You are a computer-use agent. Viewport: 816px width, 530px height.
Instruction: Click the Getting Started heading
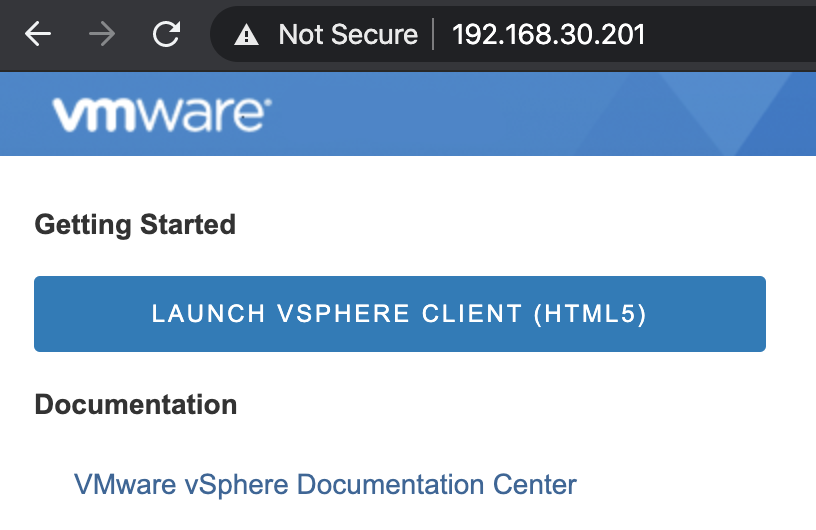[x=135, y=225]
